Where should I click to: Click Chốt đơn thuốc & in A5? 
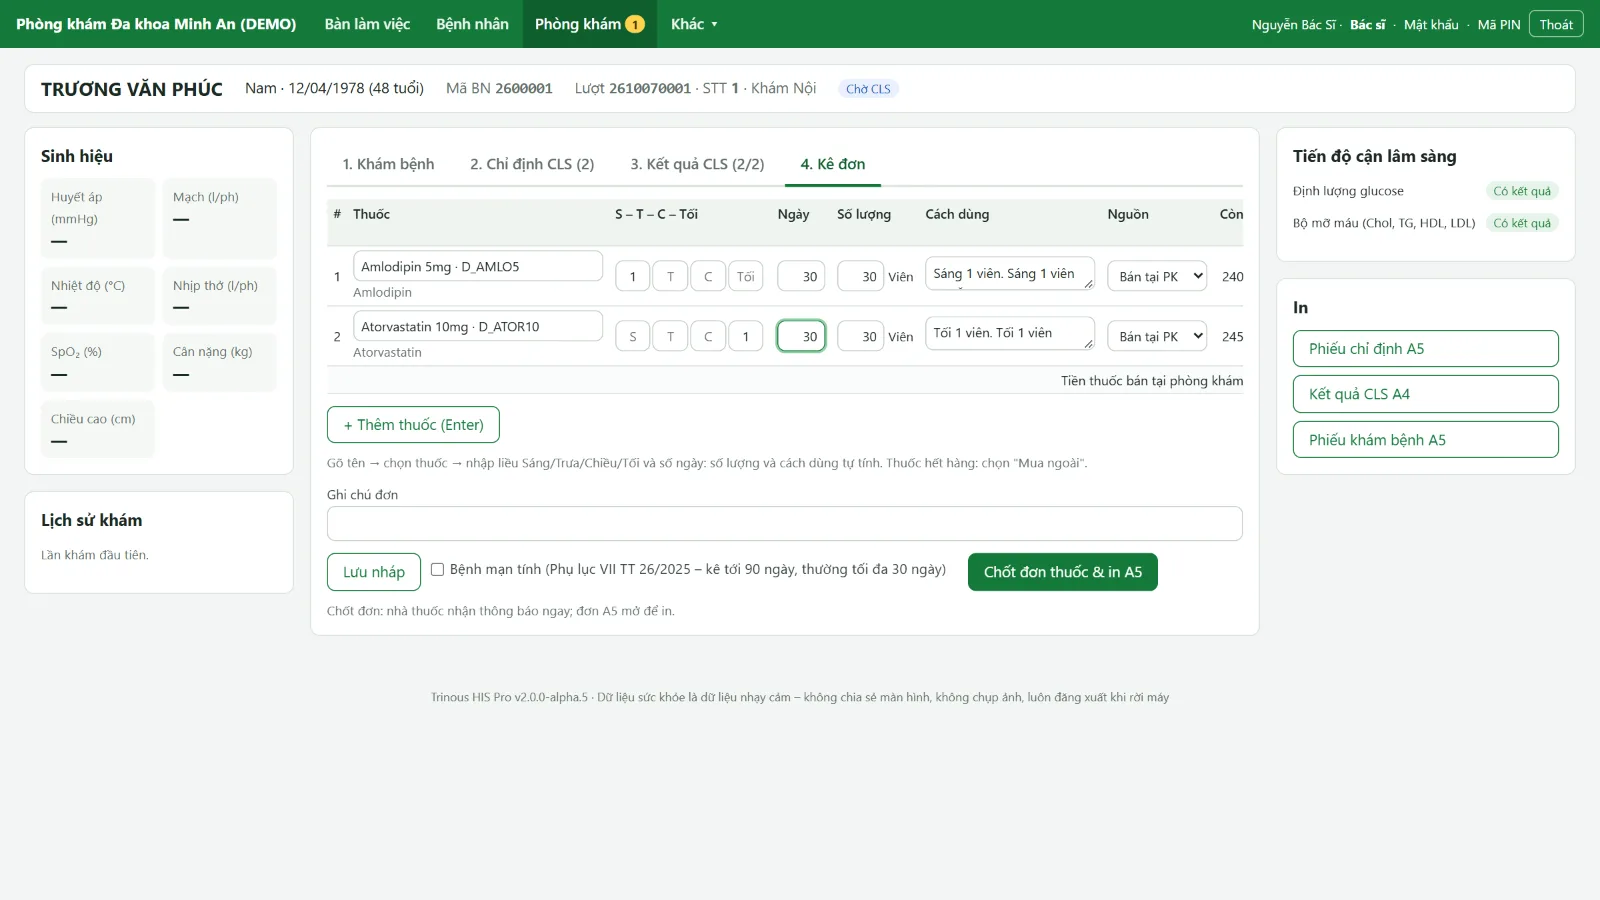[1063, 572]
